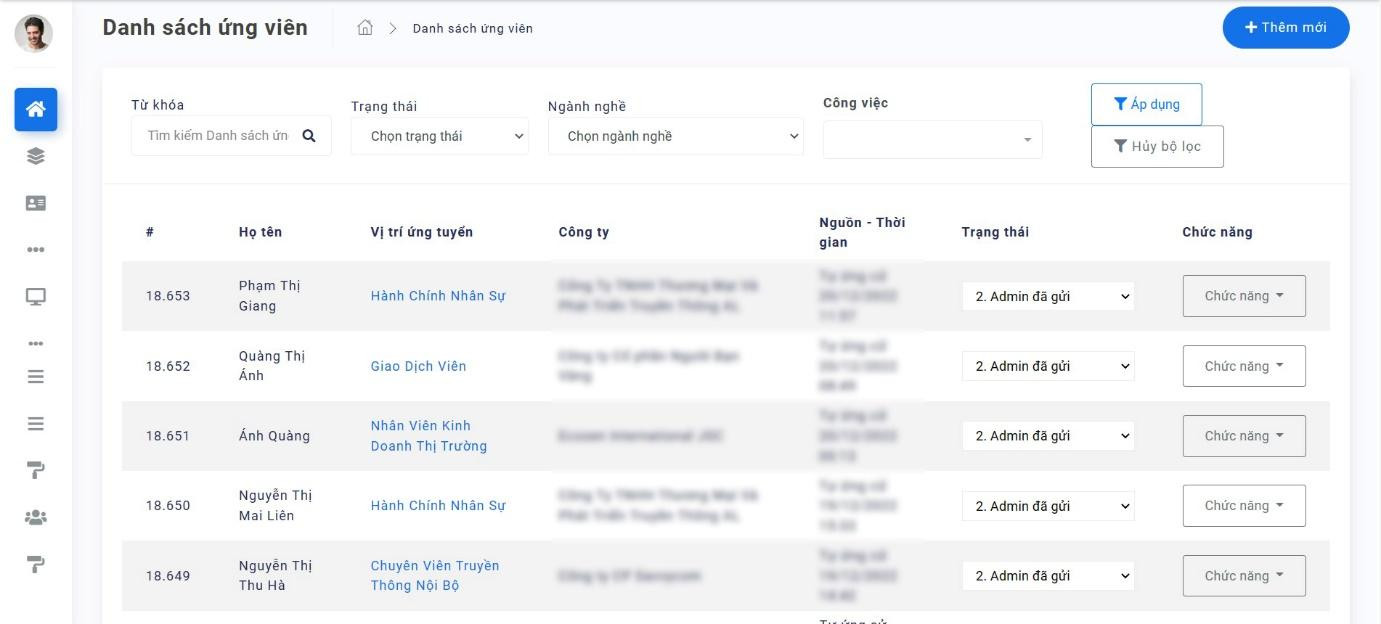Change status dropdown for Phạm Thị Giang

click(1048, 296)
